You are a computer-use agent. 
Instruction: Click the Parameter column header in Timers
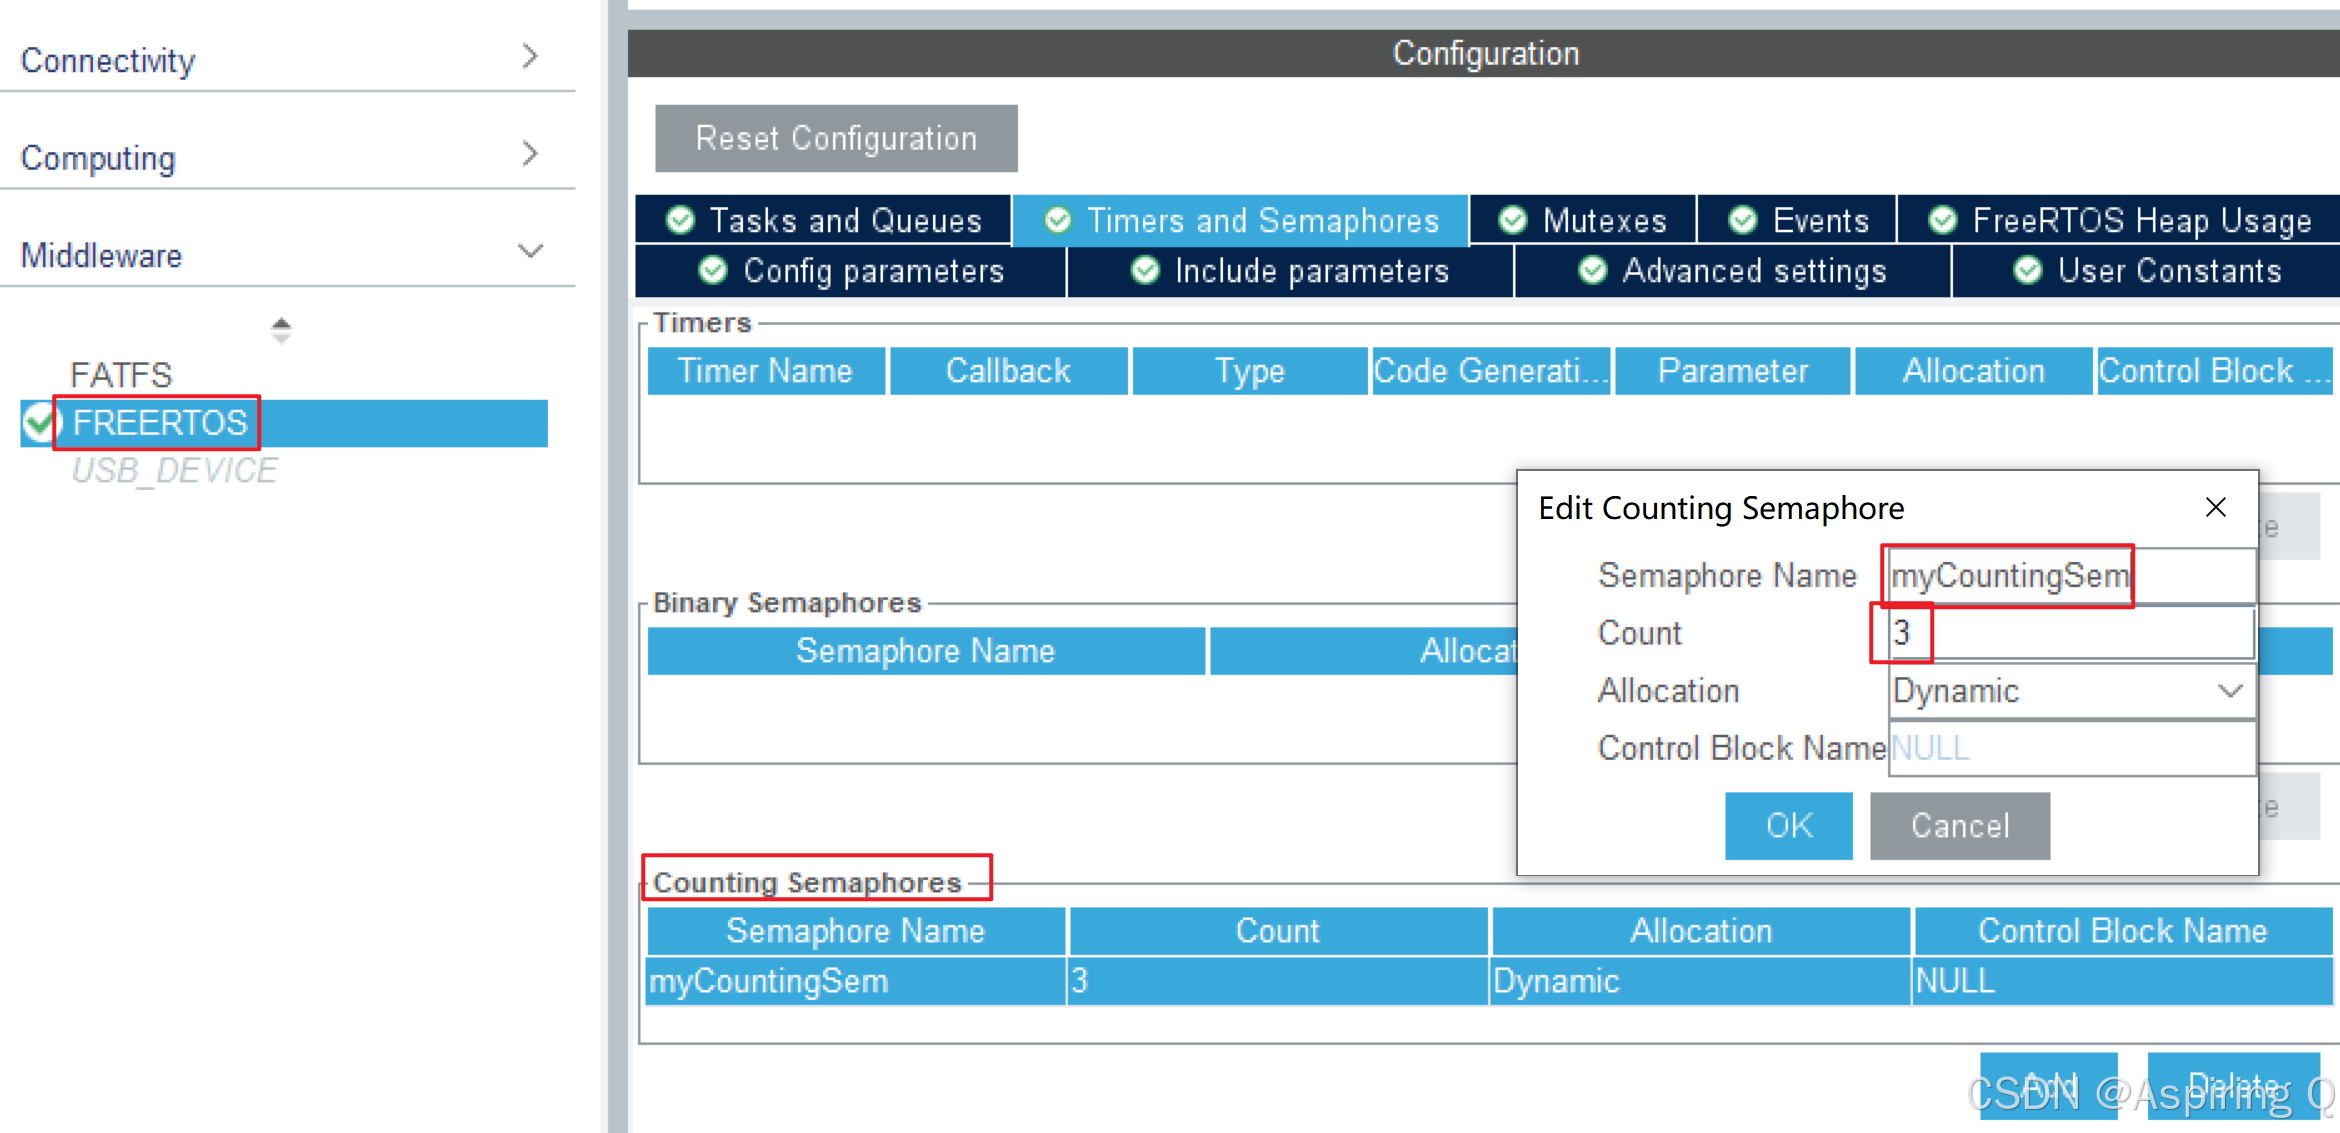pyautogui.click(x=1733, y=371)
